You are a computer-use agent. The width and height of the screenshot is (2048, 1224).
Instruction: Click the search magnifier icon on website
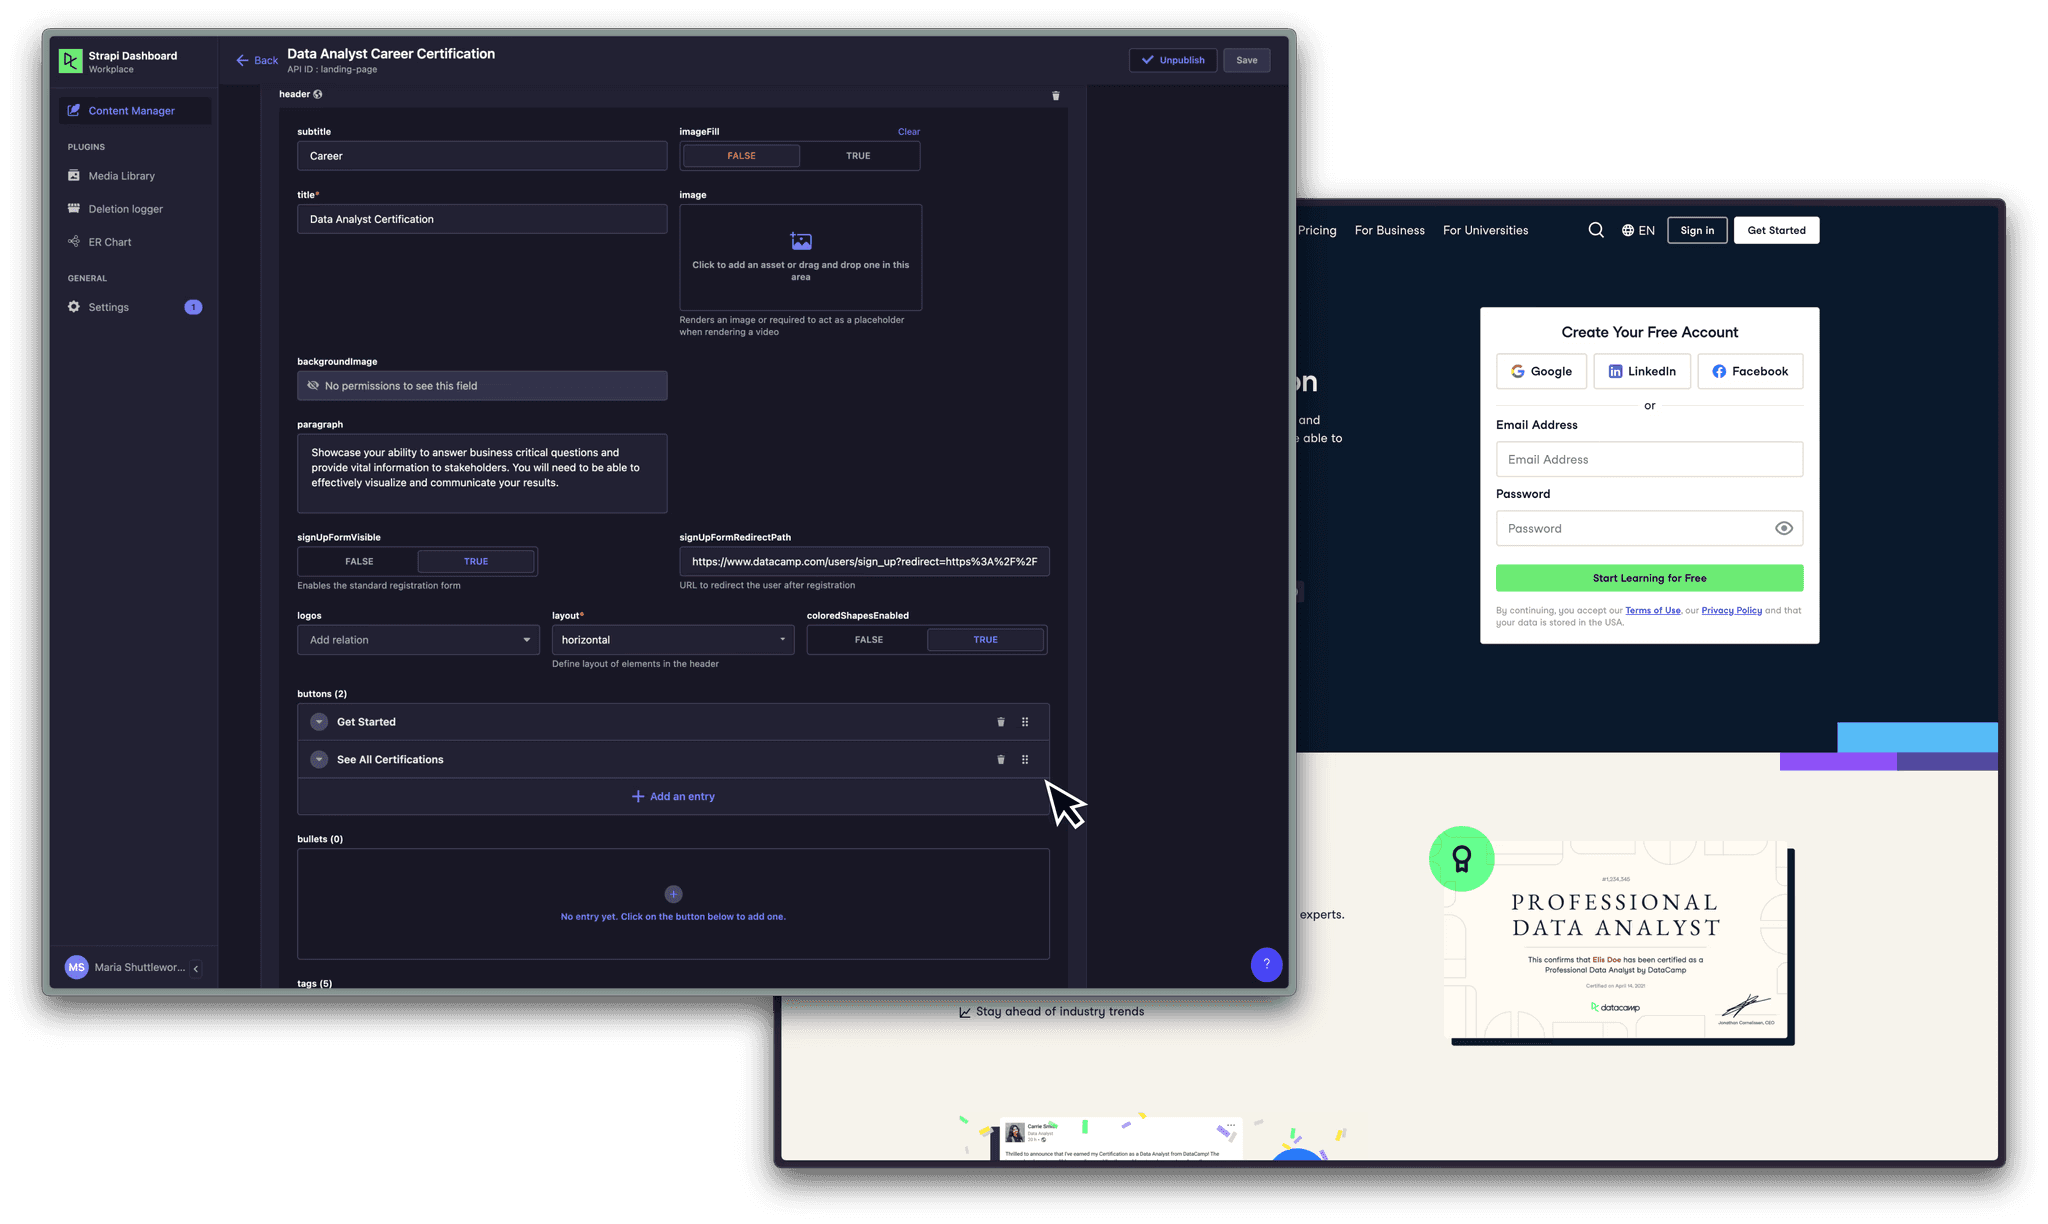pos(1596,230)
